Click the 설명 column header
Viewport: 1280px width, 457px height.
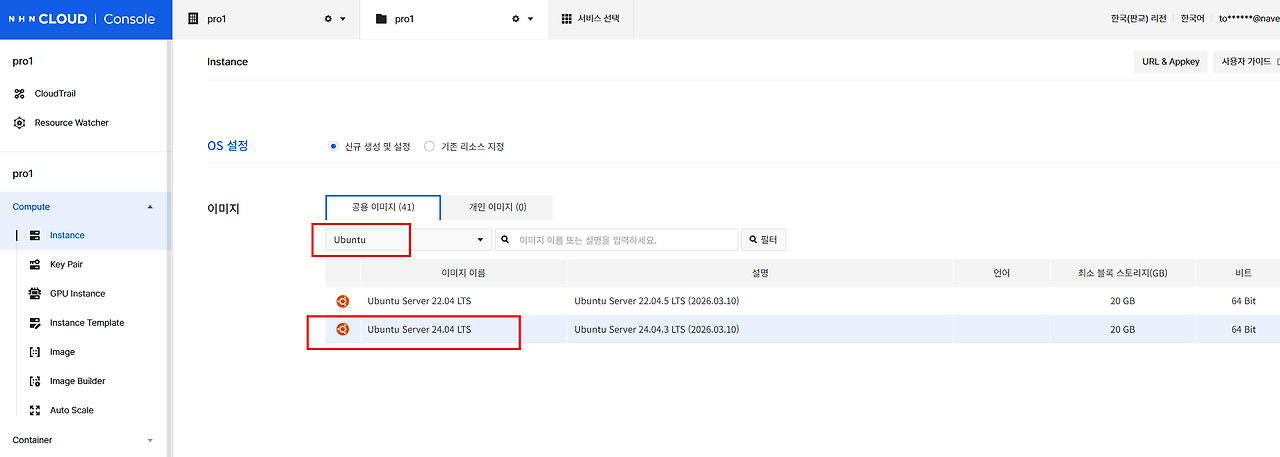click(760, 273)
